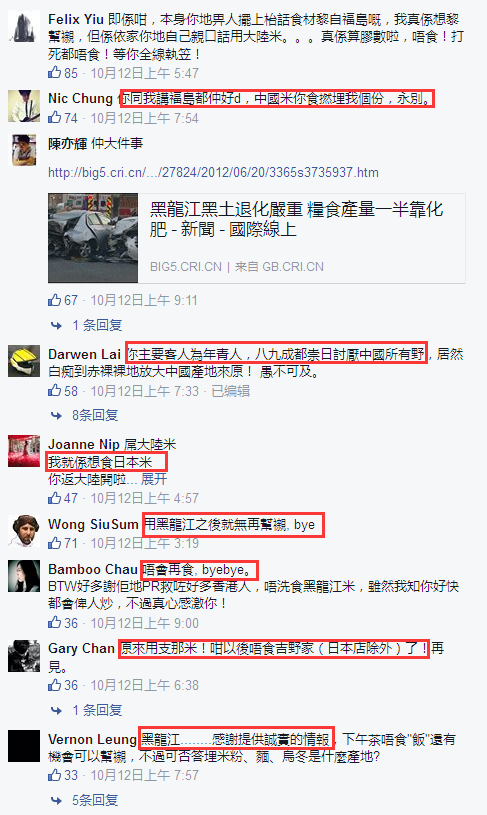Open the 黑龍江黑土退化嚴重 article headline
The height and width of the screenshot is (815, 487).
296,219
